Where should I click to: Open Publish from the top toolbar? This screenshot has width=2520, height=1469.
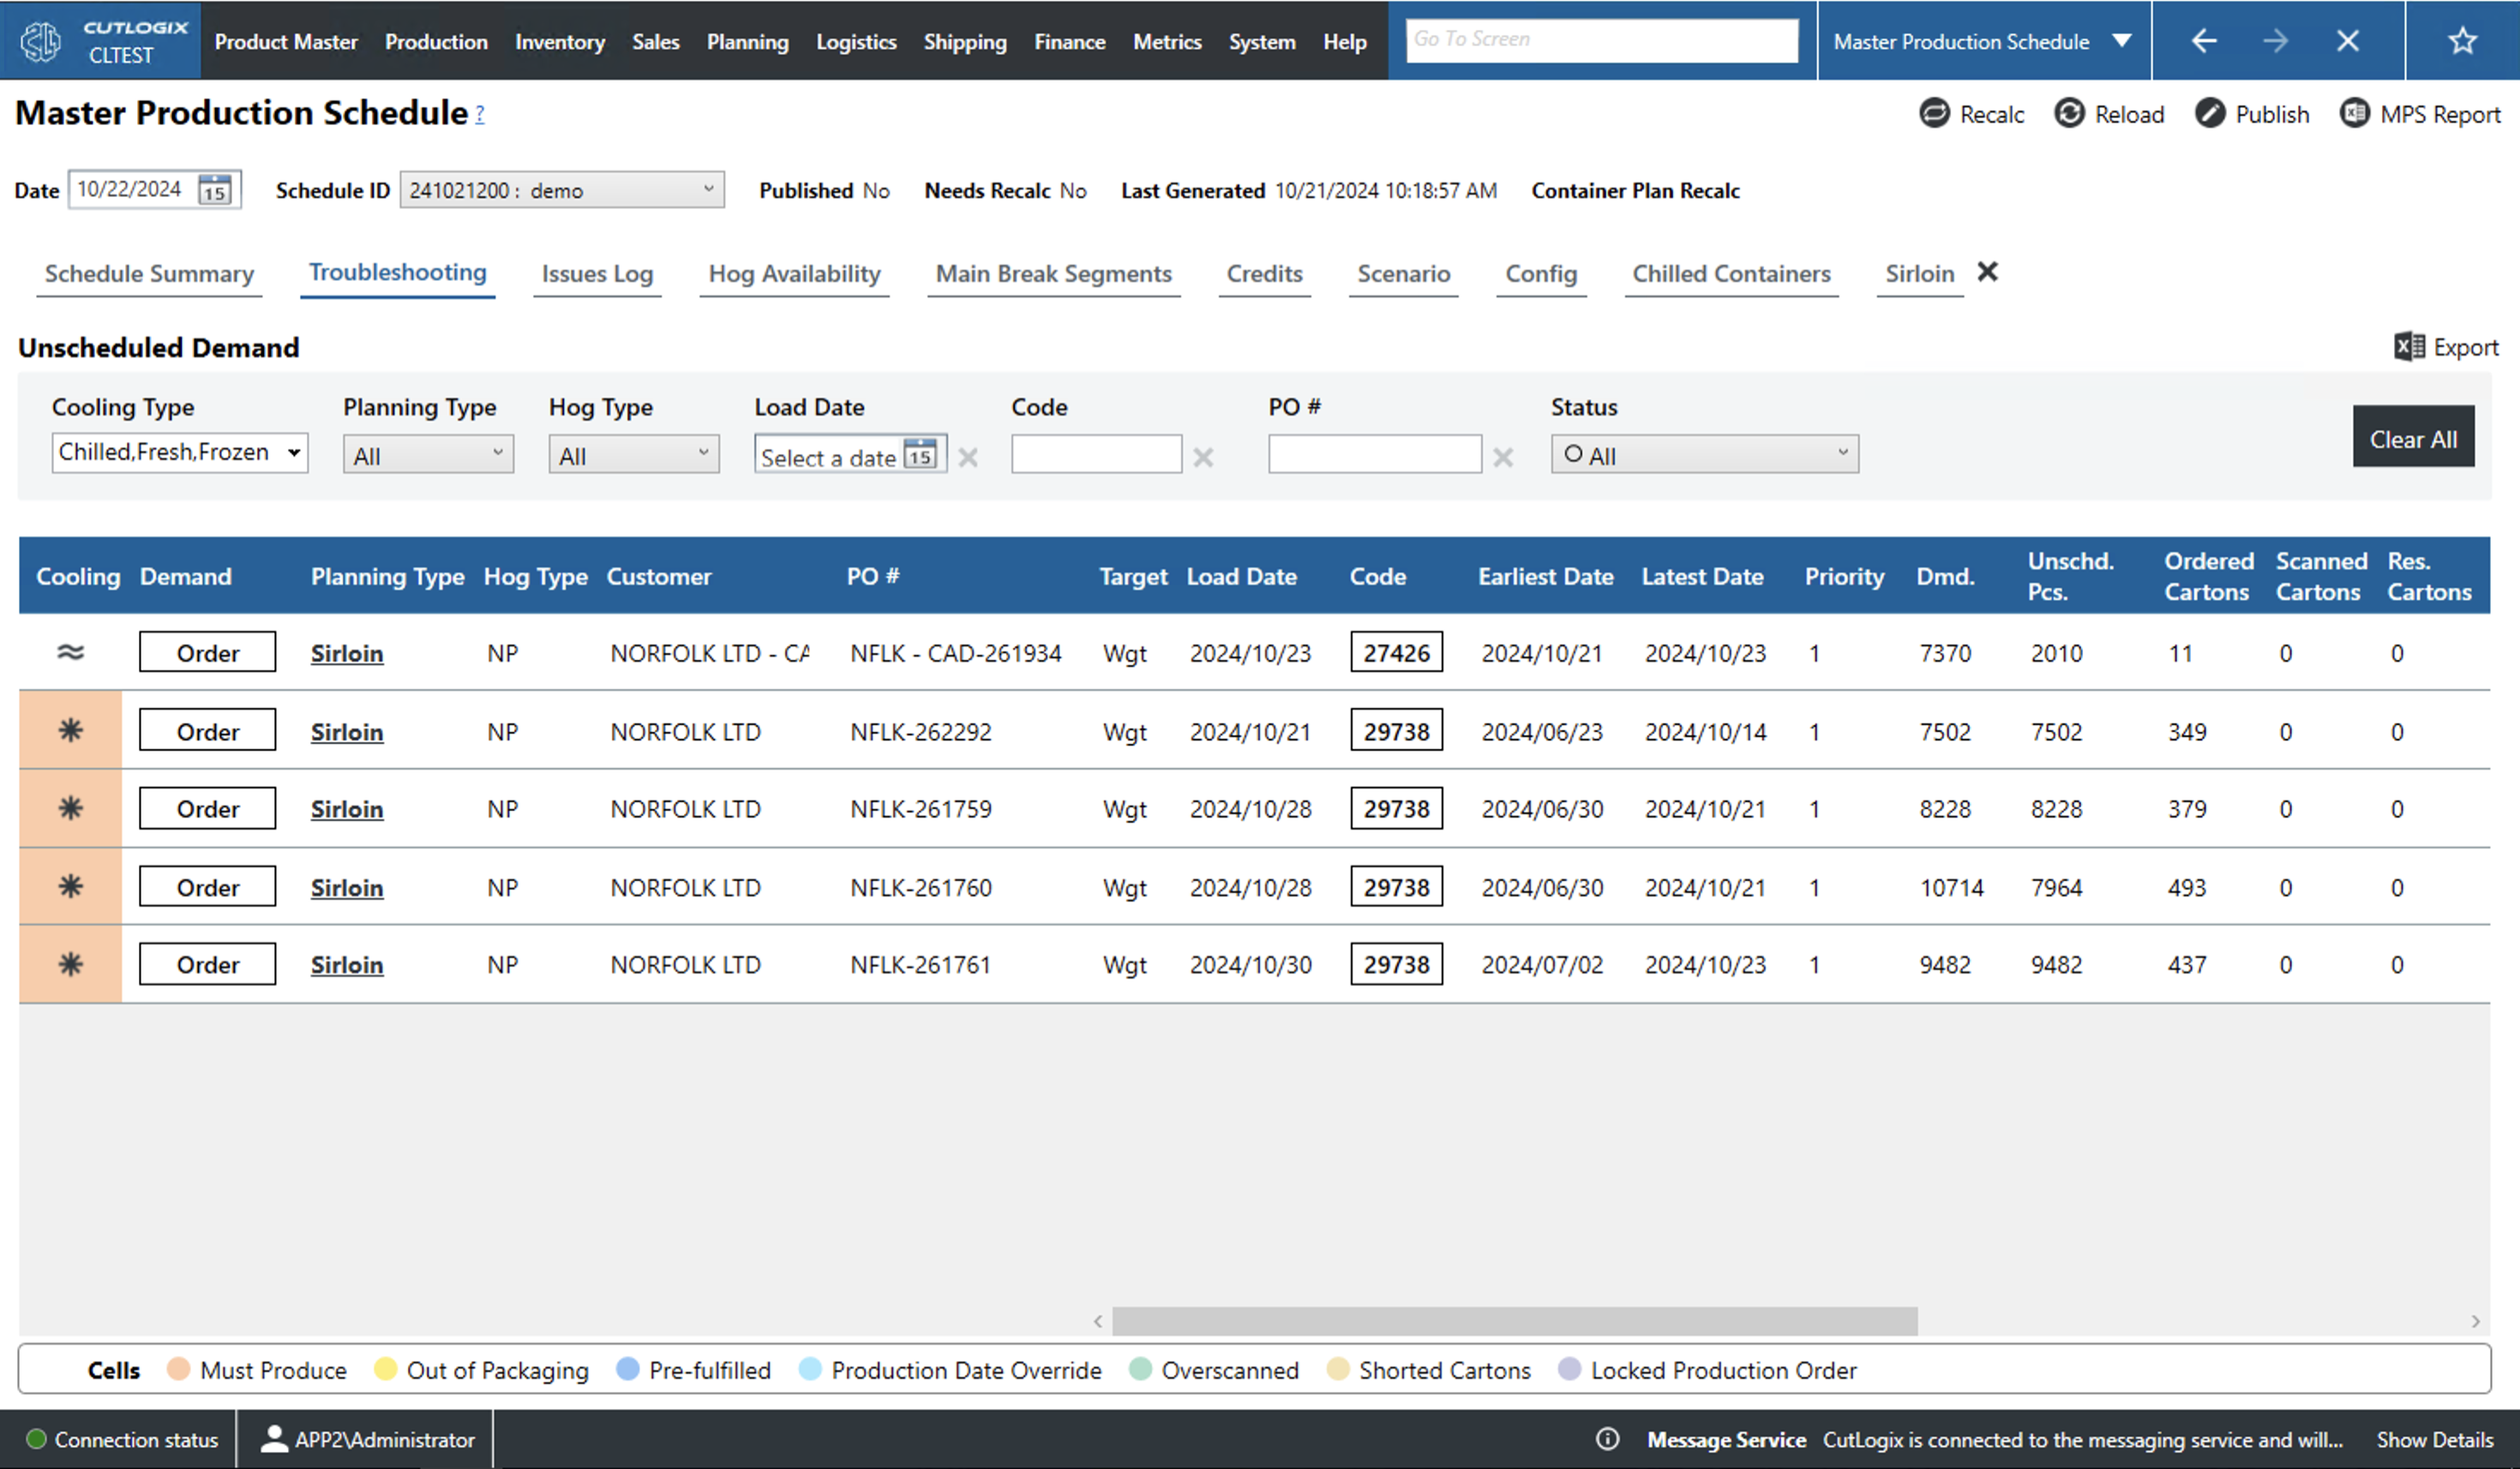click(x=2252, y=114)
